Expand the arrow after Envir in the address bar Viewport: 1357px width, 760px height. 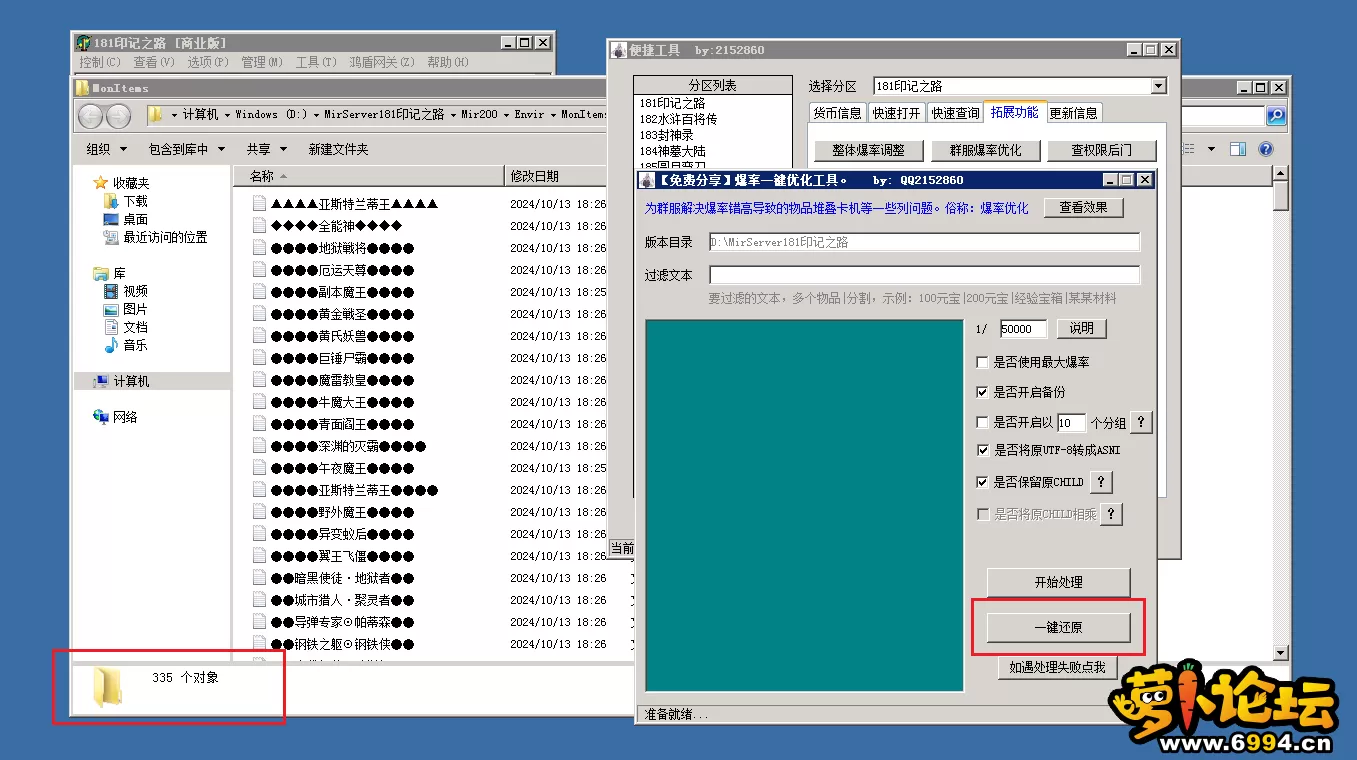click(553, 115)
